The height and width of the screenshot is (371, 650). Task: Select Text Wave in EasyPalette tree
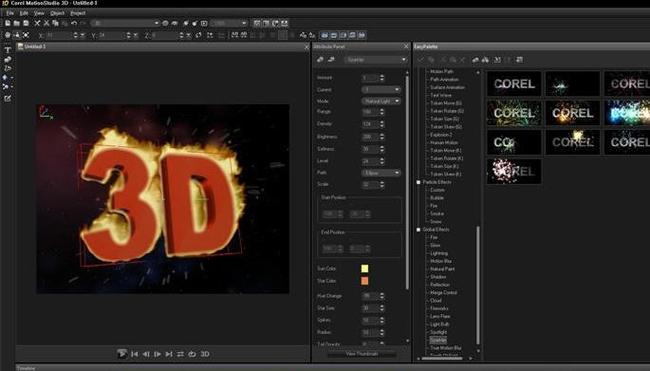[441, 95]
